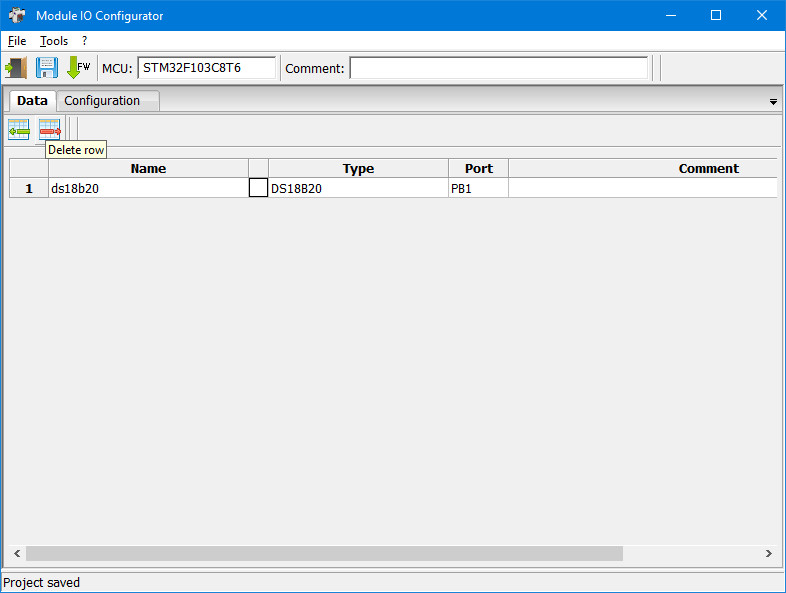
Task: Click the FW firmware download icon
Action: coord(78,68)
